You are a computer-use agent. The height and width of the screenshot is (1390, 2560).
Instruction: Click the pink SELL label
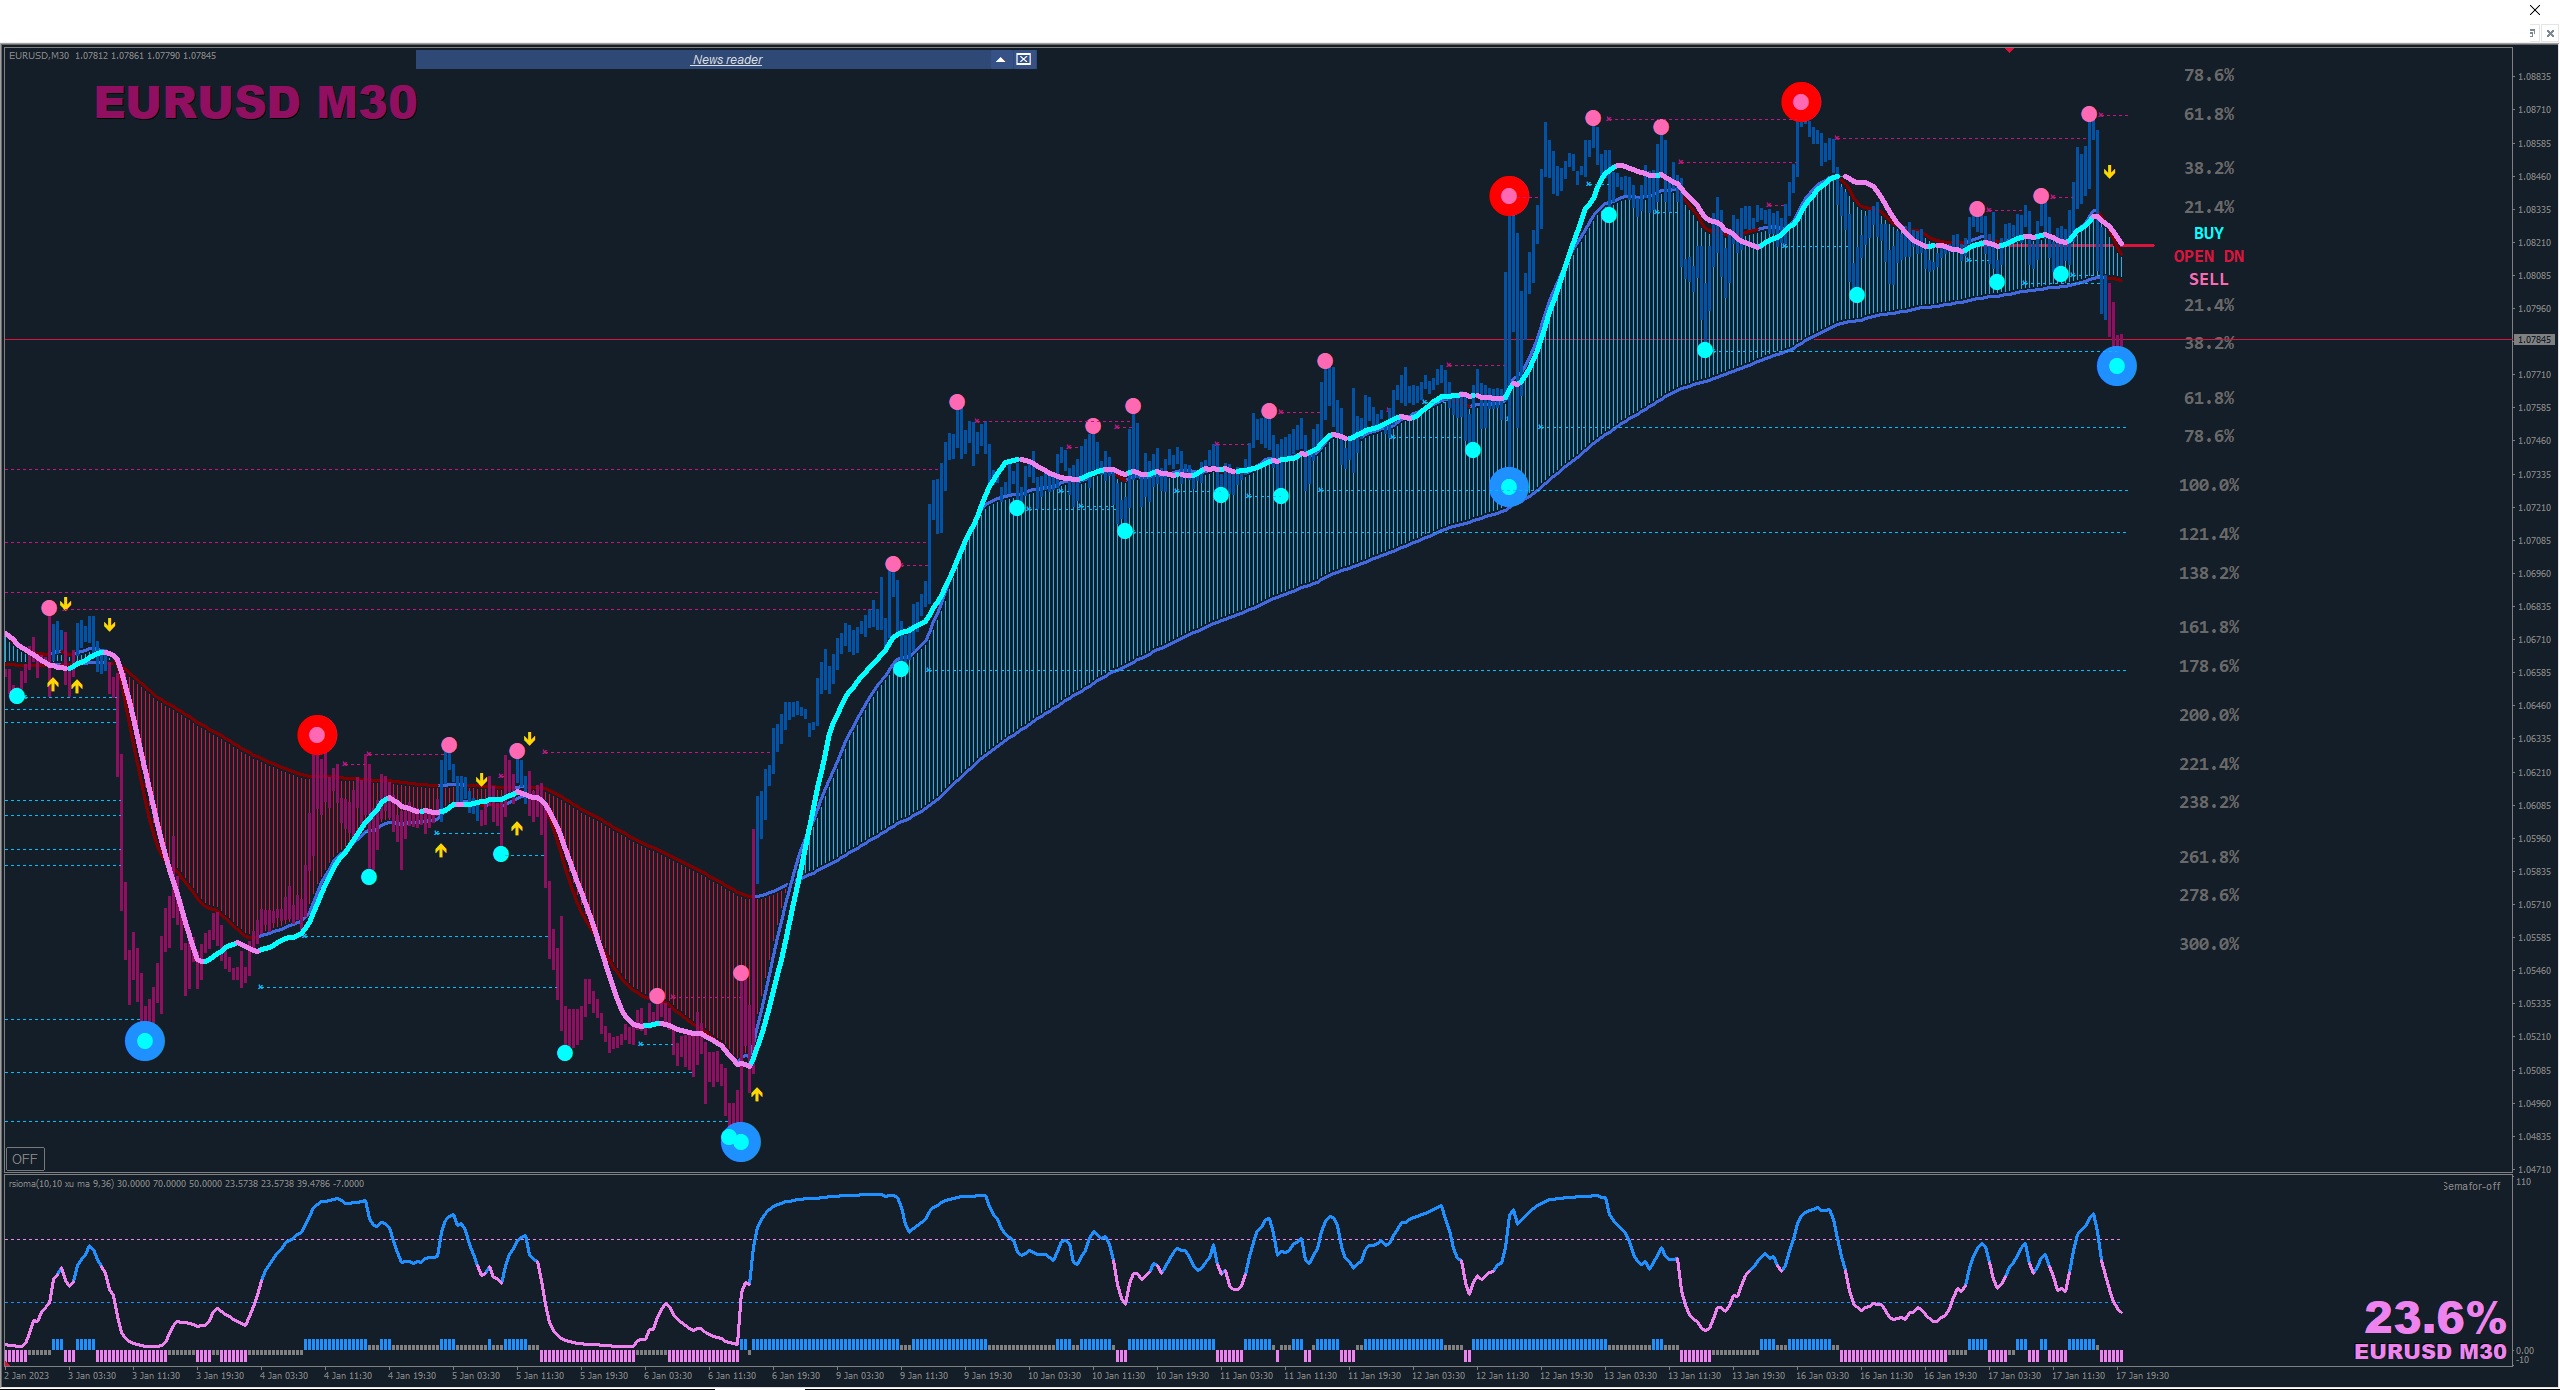point(2208,279)
